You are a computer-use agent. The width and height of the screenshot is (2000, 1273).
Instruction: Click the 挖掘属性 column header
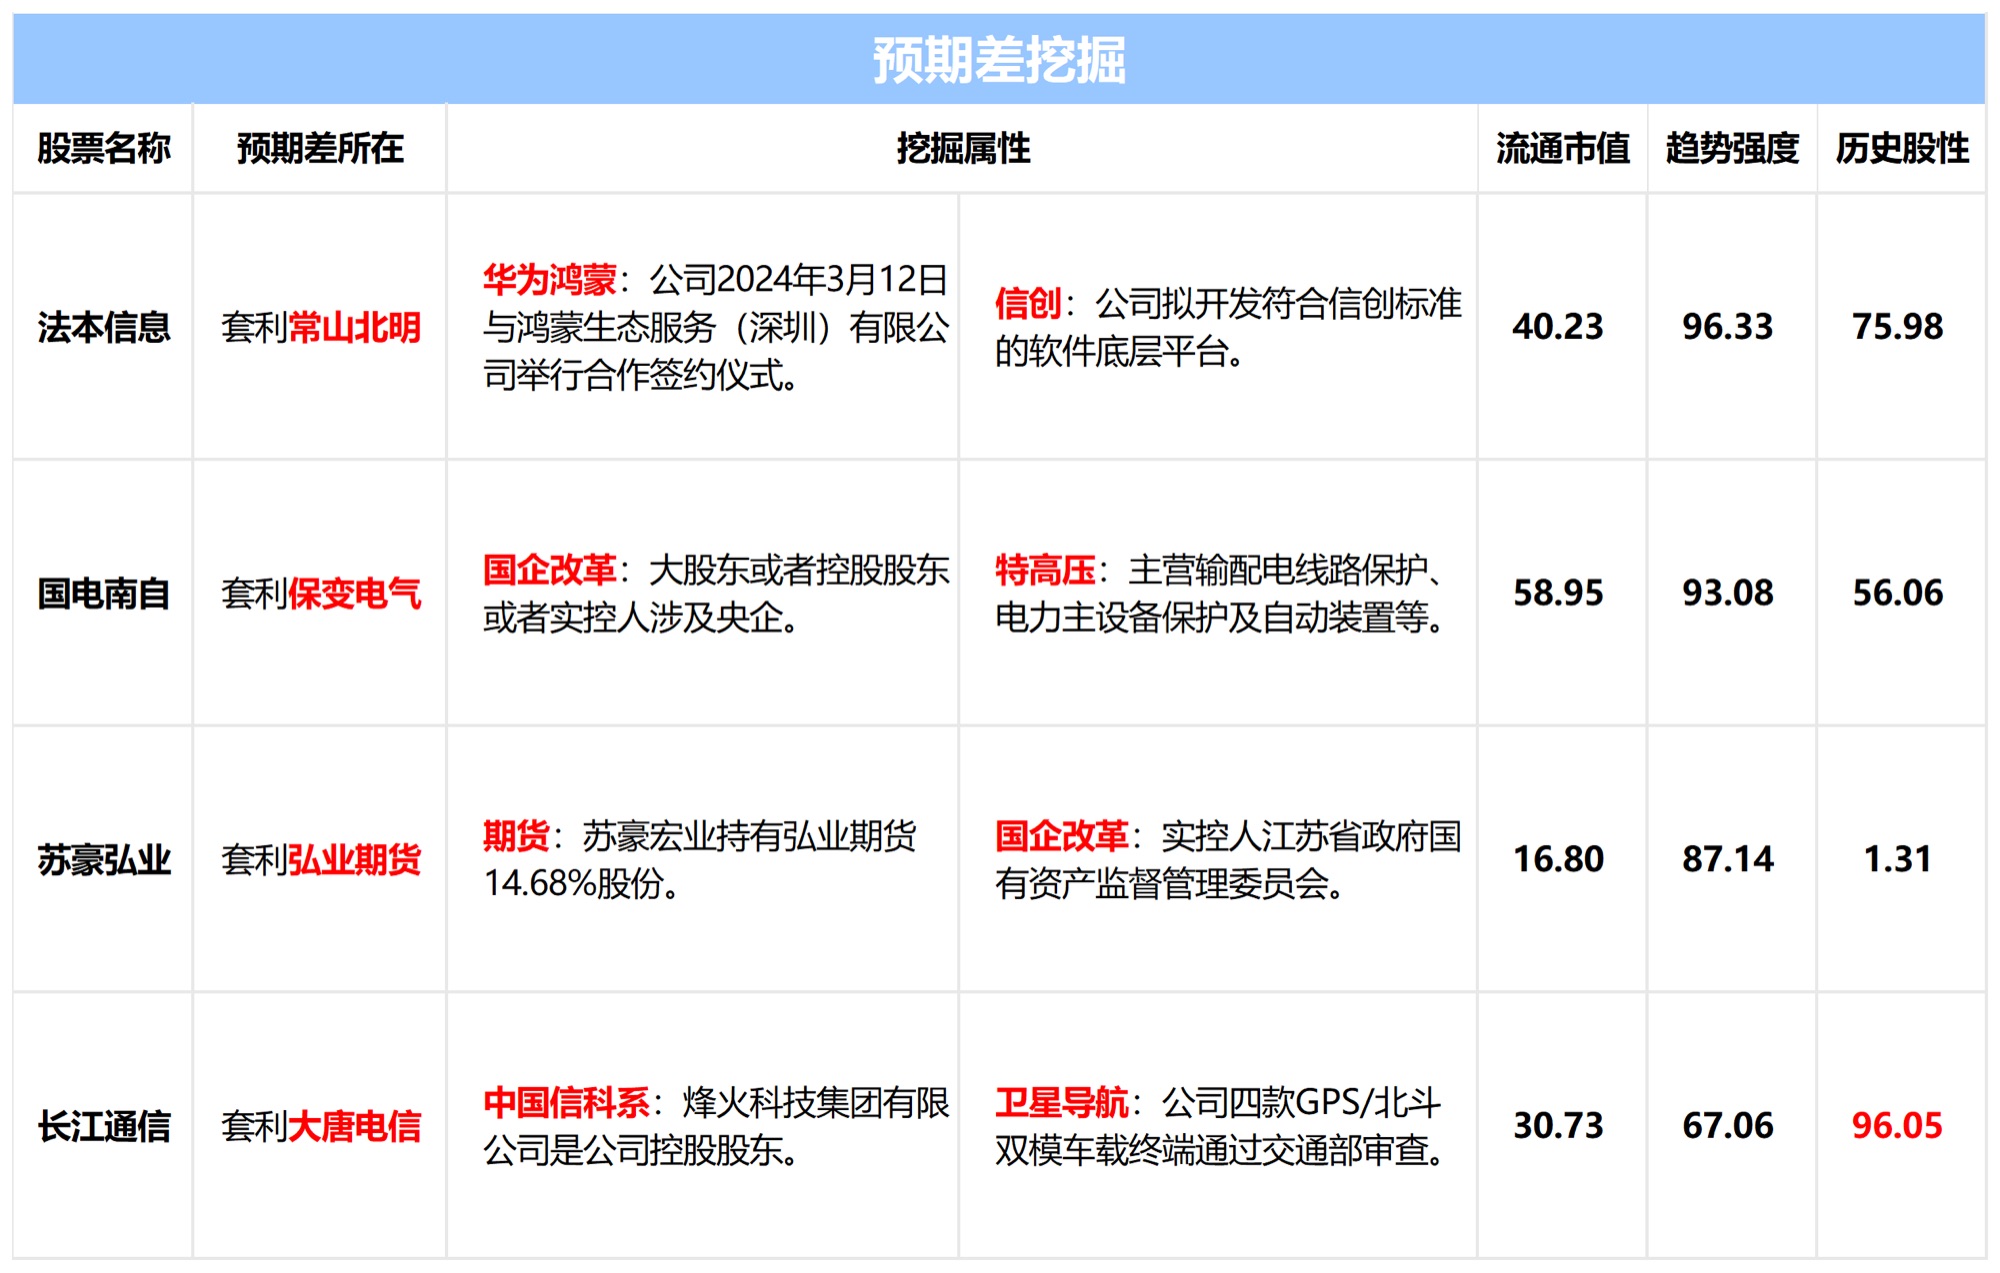click(x=963, y=148)
